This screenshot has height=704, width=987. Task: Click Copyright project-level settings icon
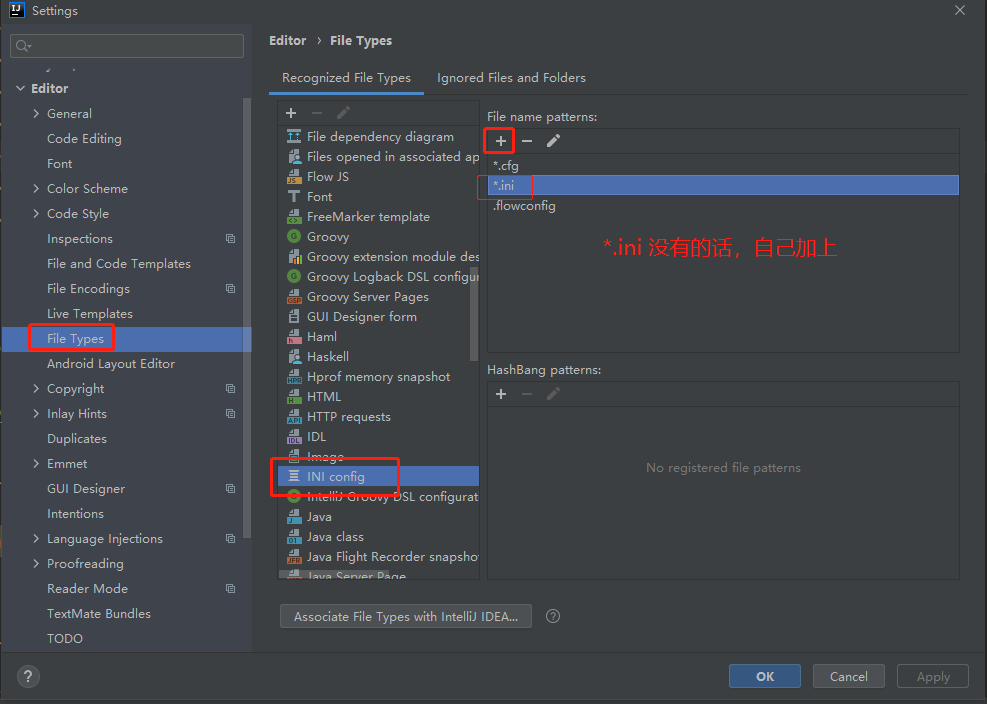click(230, 389)
